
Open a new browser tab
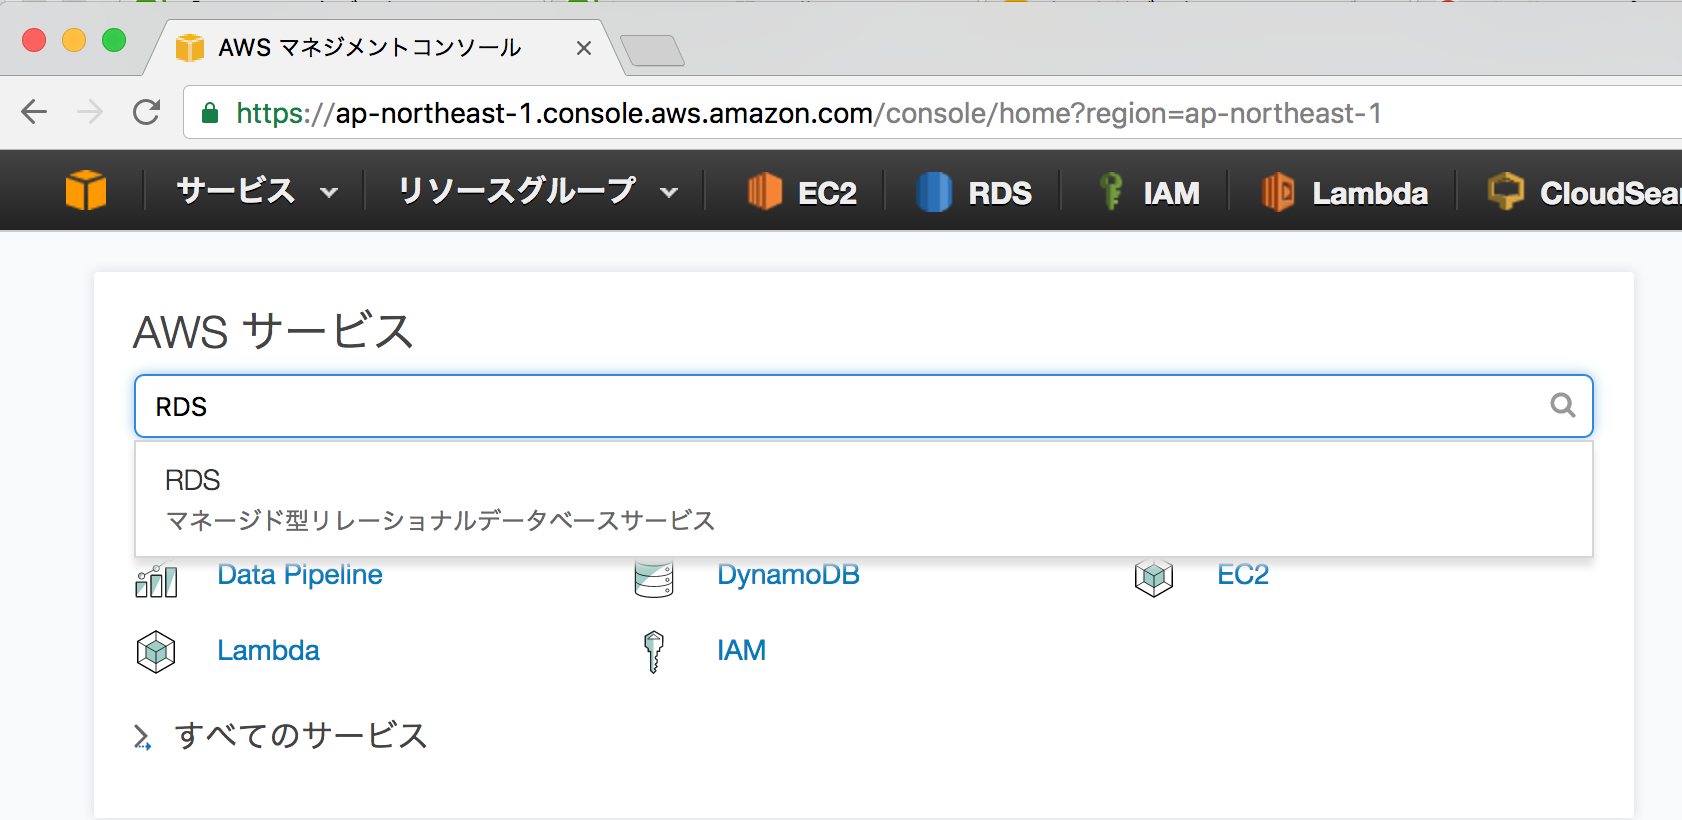(x=652, y=50)
